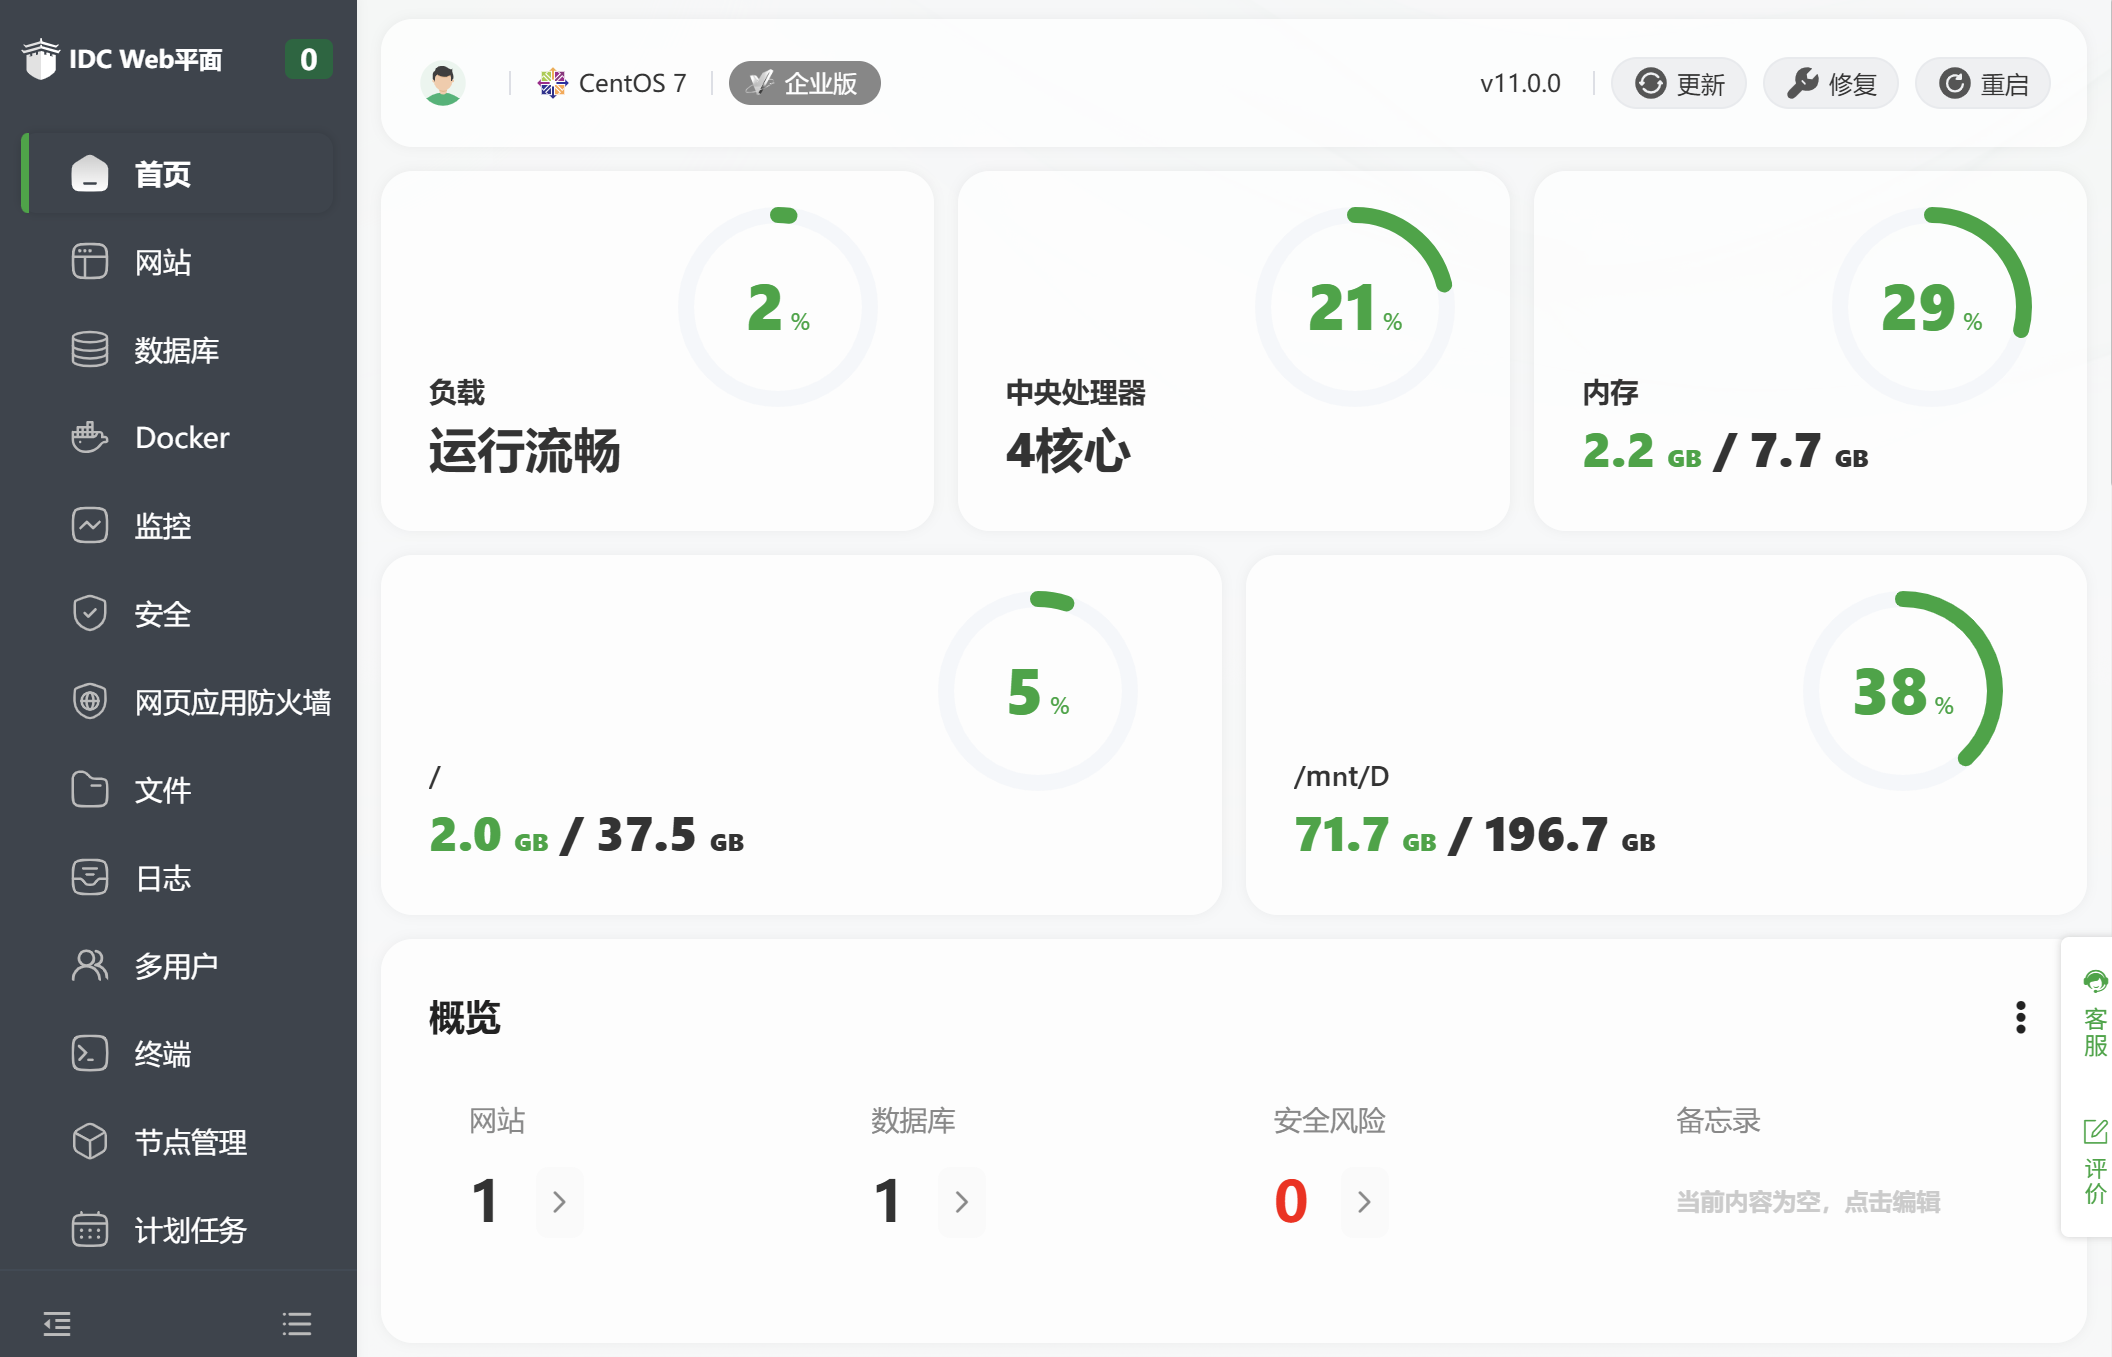The width and height of the screenshot is (2112, 1357).
Task: Click the terminal prompt icon beside 终端
Action: (x=90, y=1054)
